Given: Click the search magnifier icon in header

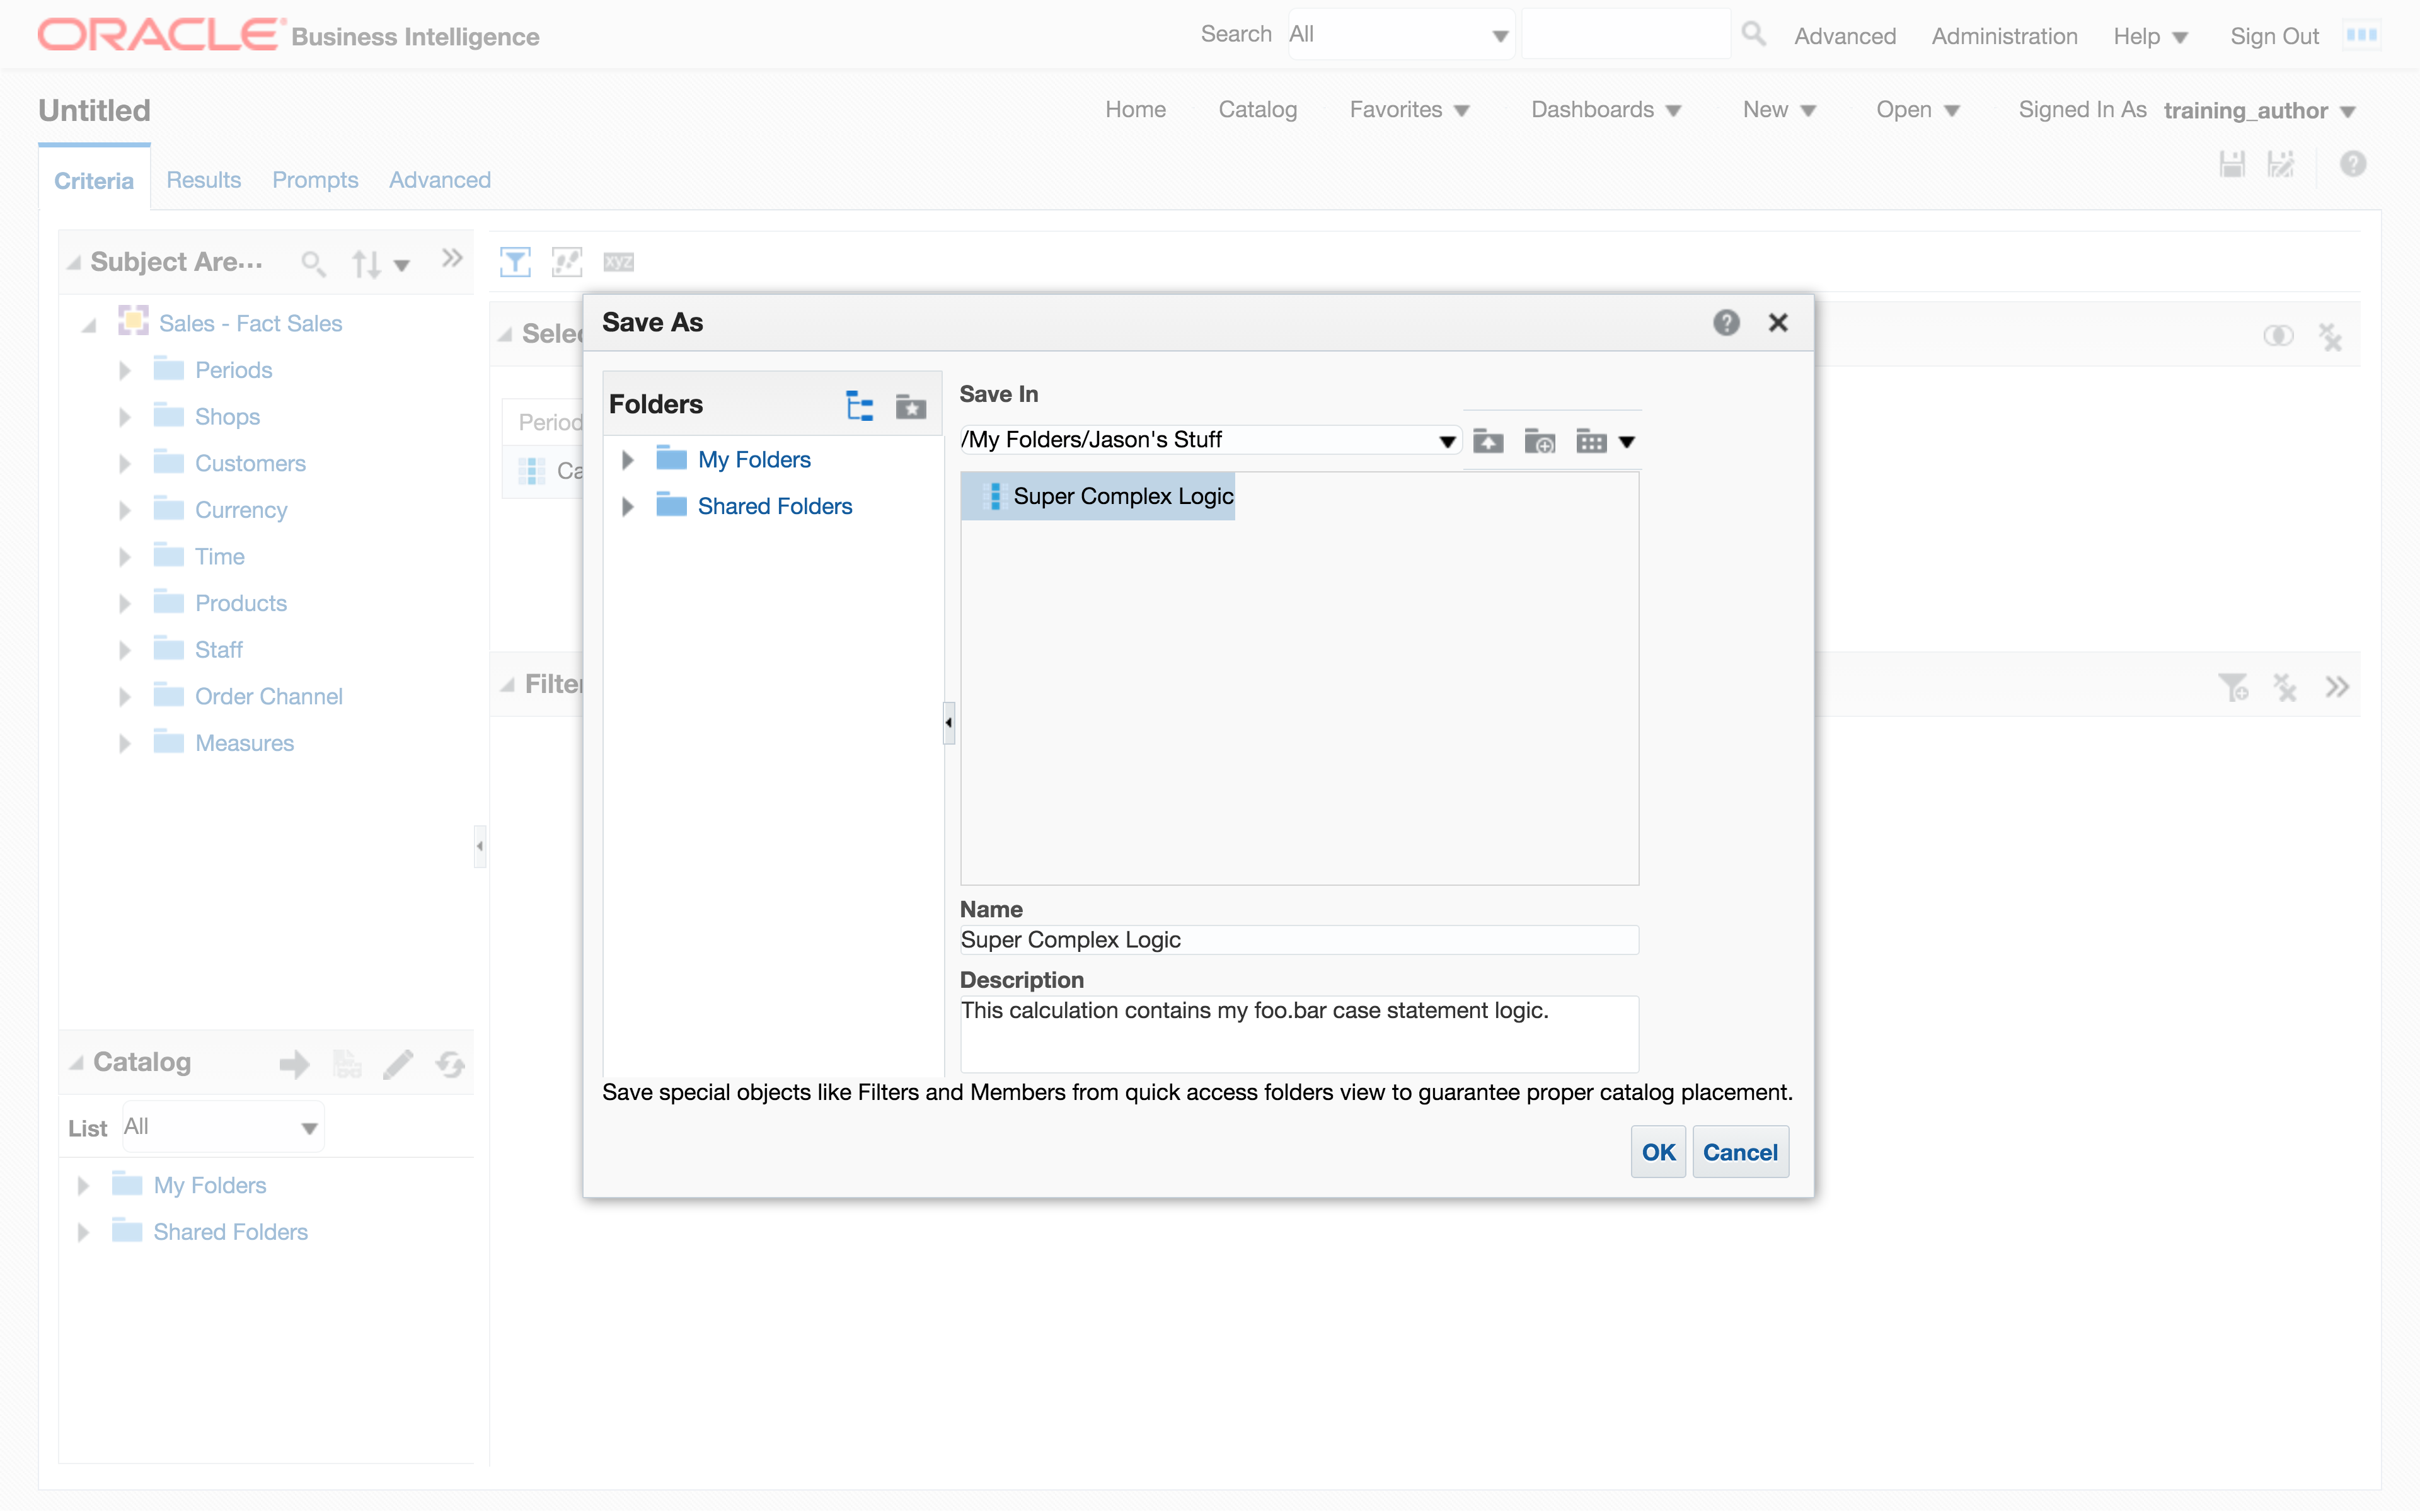Looking at the screenshot, I should tap(1753, 35).
